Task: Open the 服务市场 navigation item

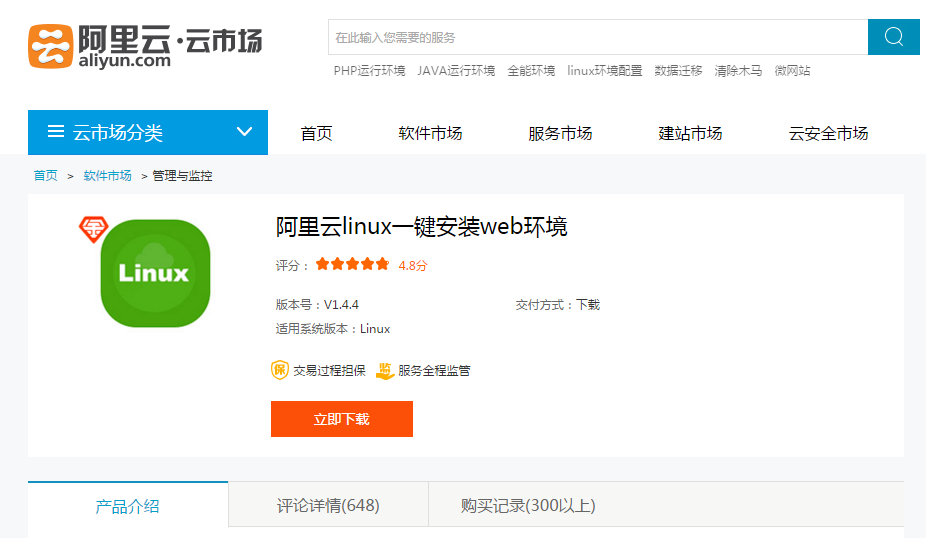Action: click(x=560, y=133)
